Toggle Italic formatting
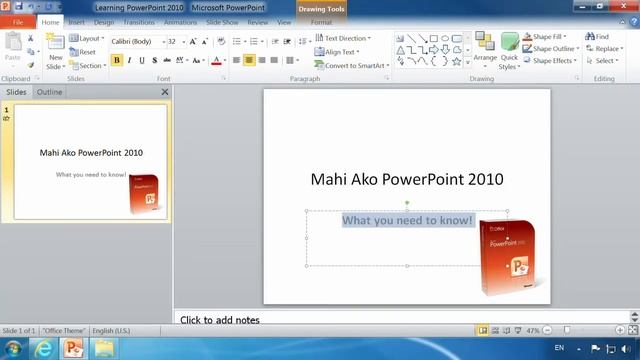Image resolution: width=640 pixels, height=360 pixels. 129,60
